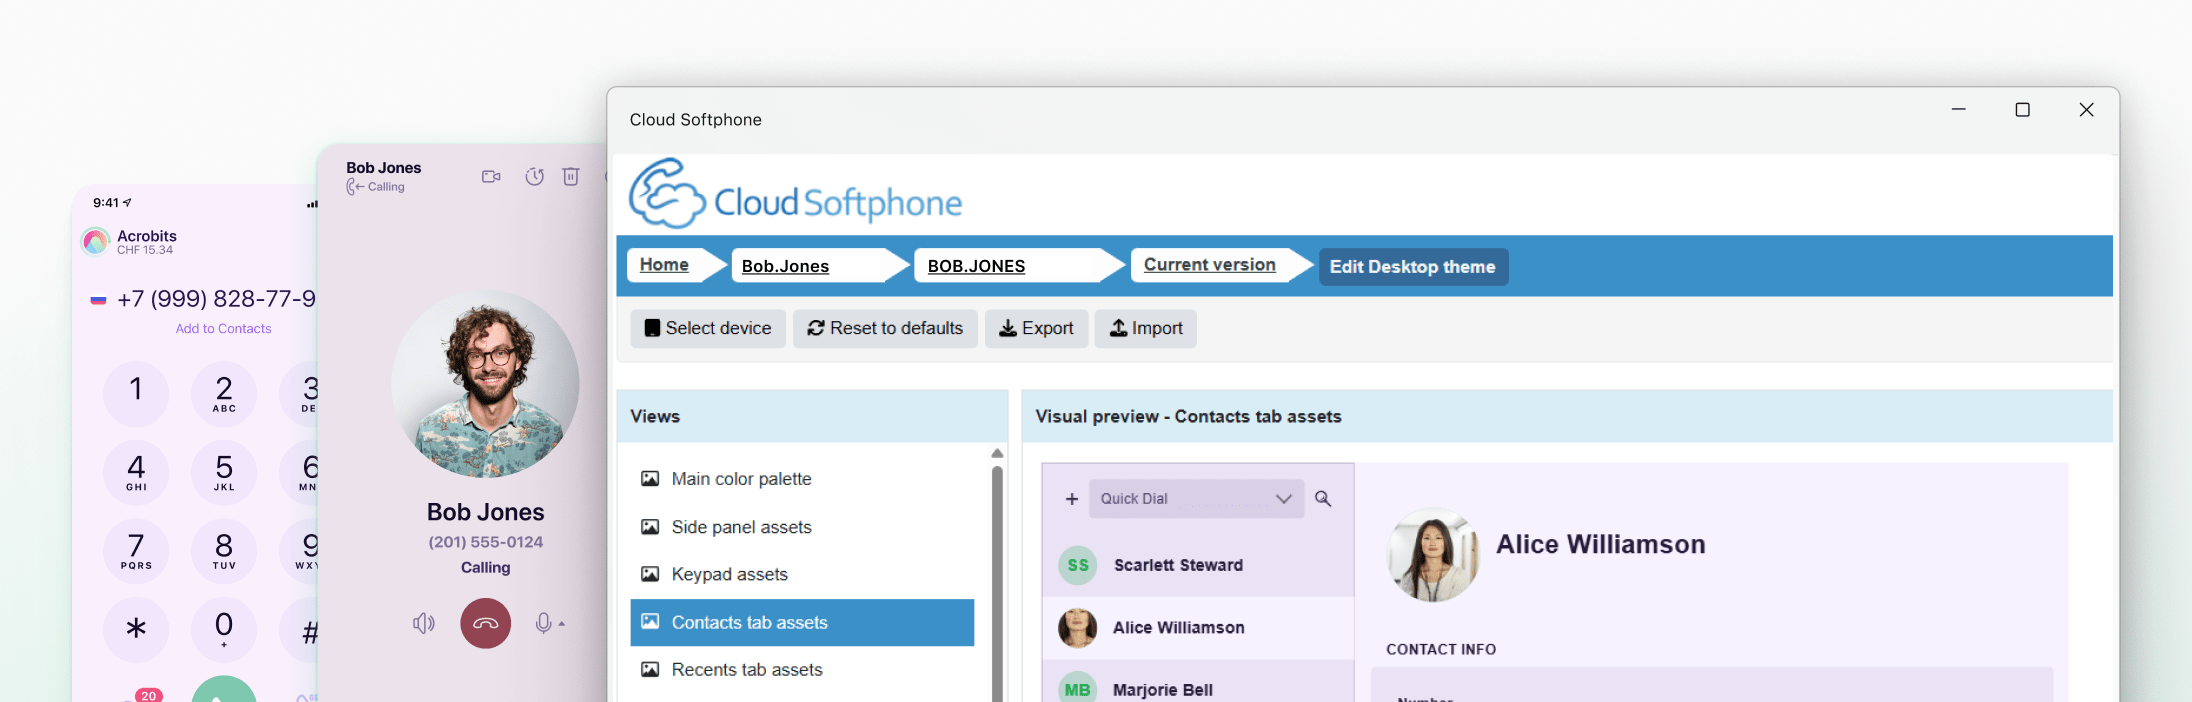Image resolution: width=2192 pixels, height=702 pixels.
Task: Open the call history clock icon
Action: tap(535, 177)
